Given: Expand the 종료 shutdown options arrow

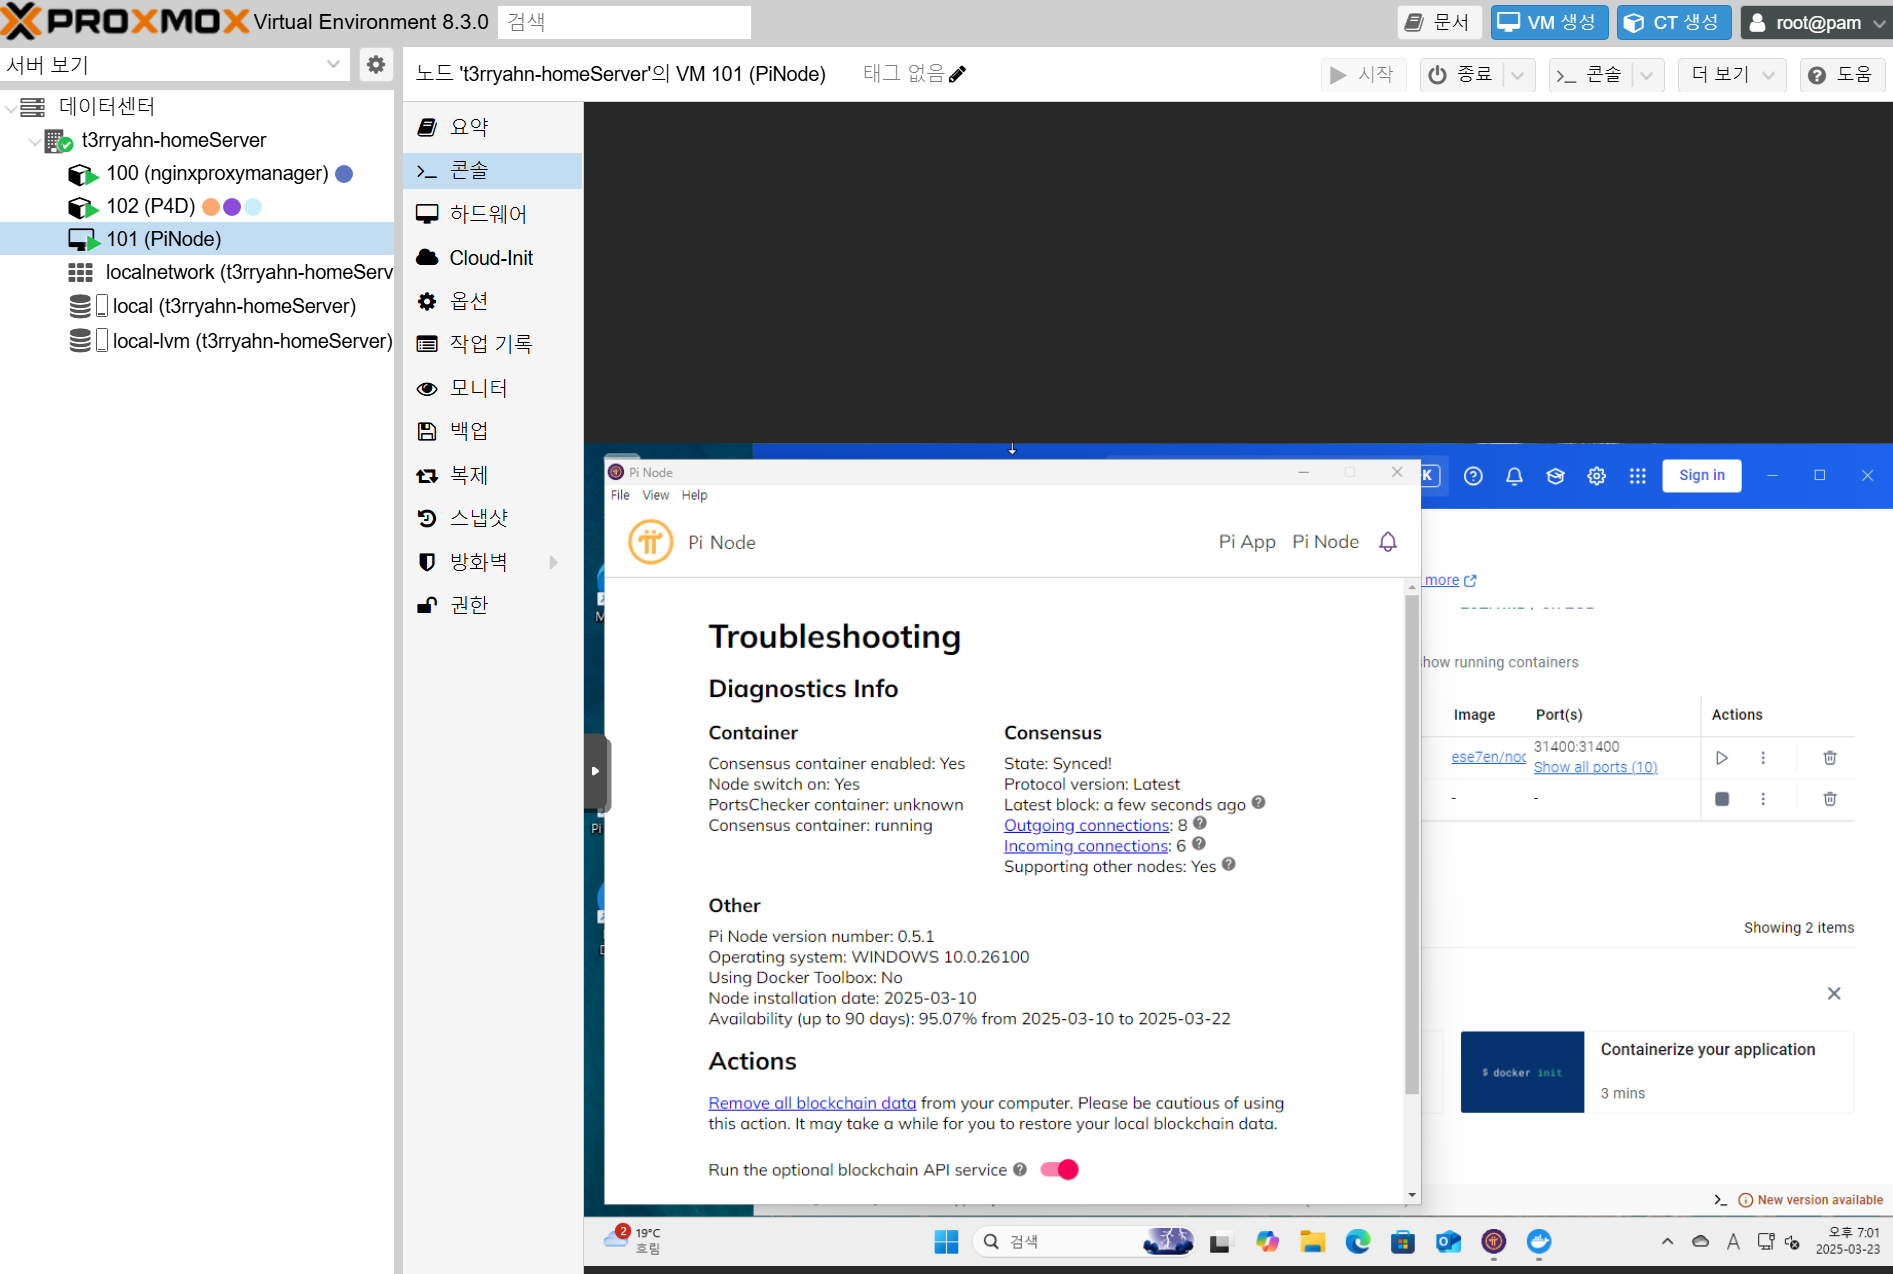Looking at the screenshot, I should tap(1518, 74).
